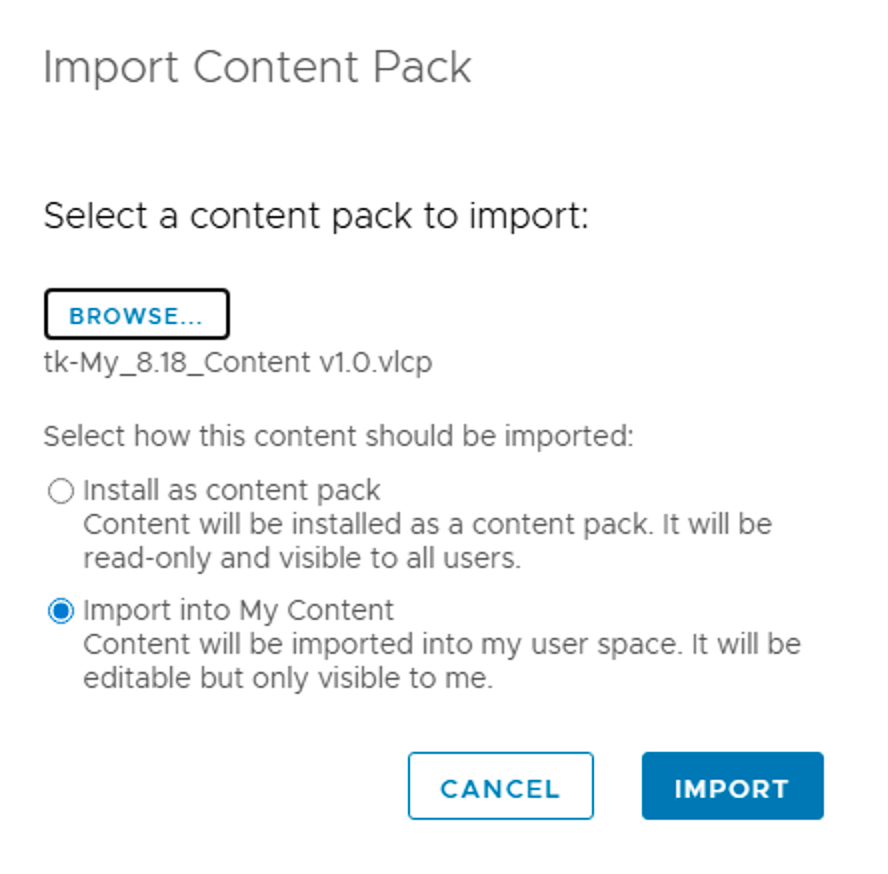This screenshot has width=888, height=874.
Task: Click the "Content will be imported into my user space" line
Action: tap(441, 644)
